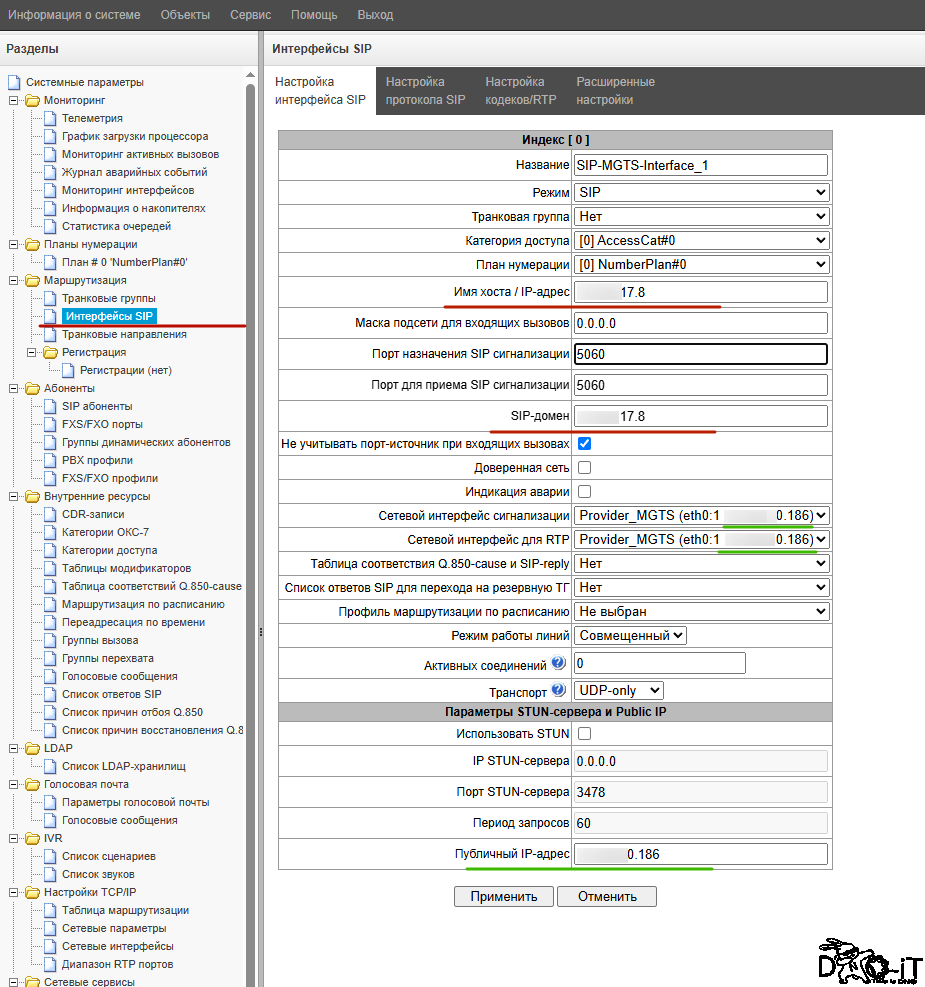Click the Название input field
The height and width of the screenshot is (987, 925).
point(701,165)
